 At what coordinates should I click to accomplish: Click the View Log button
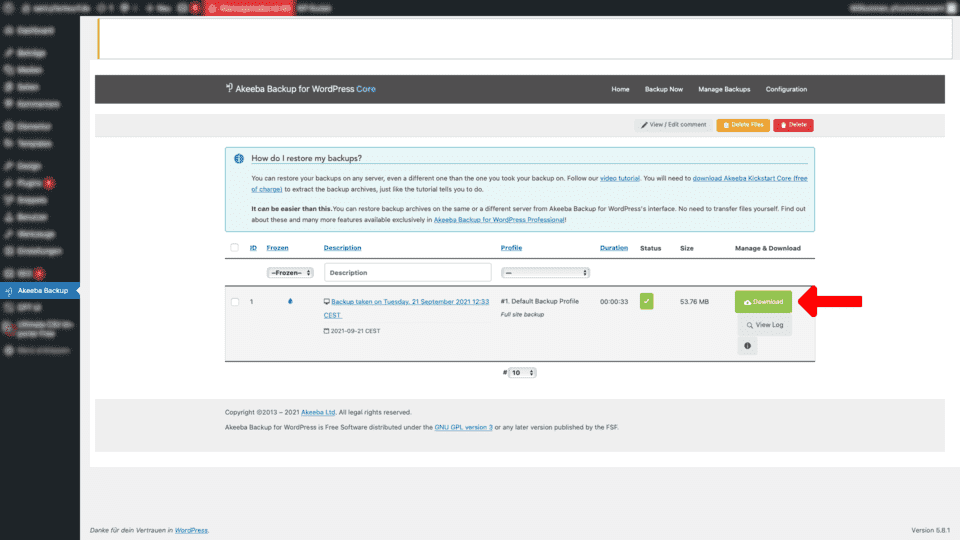click(x=765, y=325)
